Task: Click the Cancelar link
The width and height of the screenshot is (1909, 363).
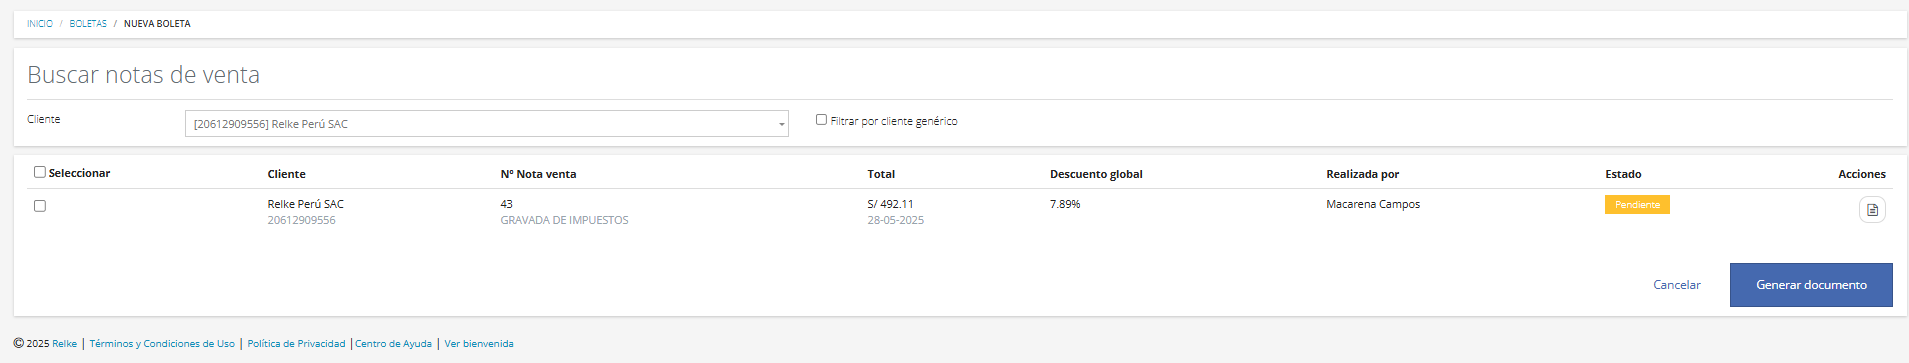Action: click(1677, 285)
